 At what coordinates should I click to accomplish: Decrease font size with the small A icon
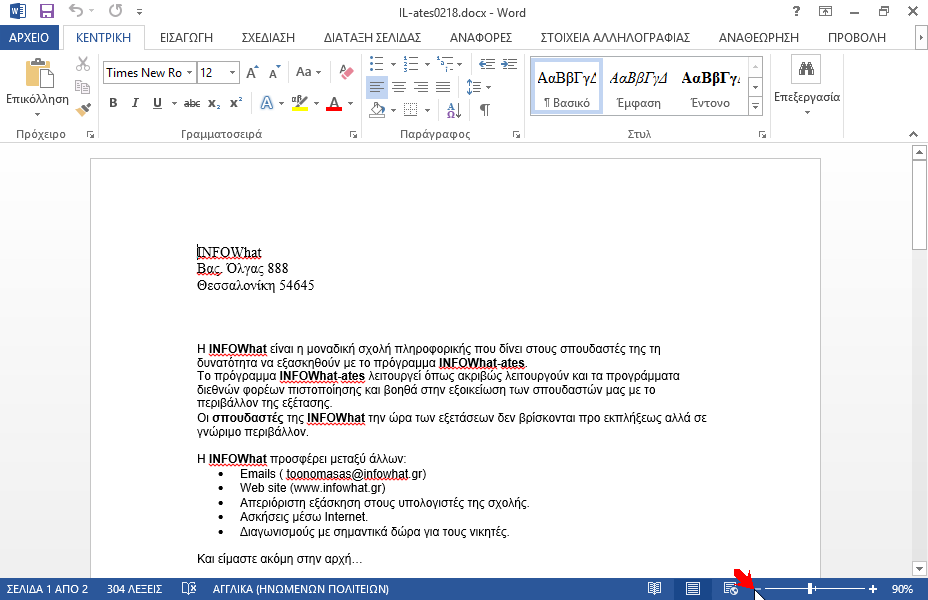tap(275, 72)
